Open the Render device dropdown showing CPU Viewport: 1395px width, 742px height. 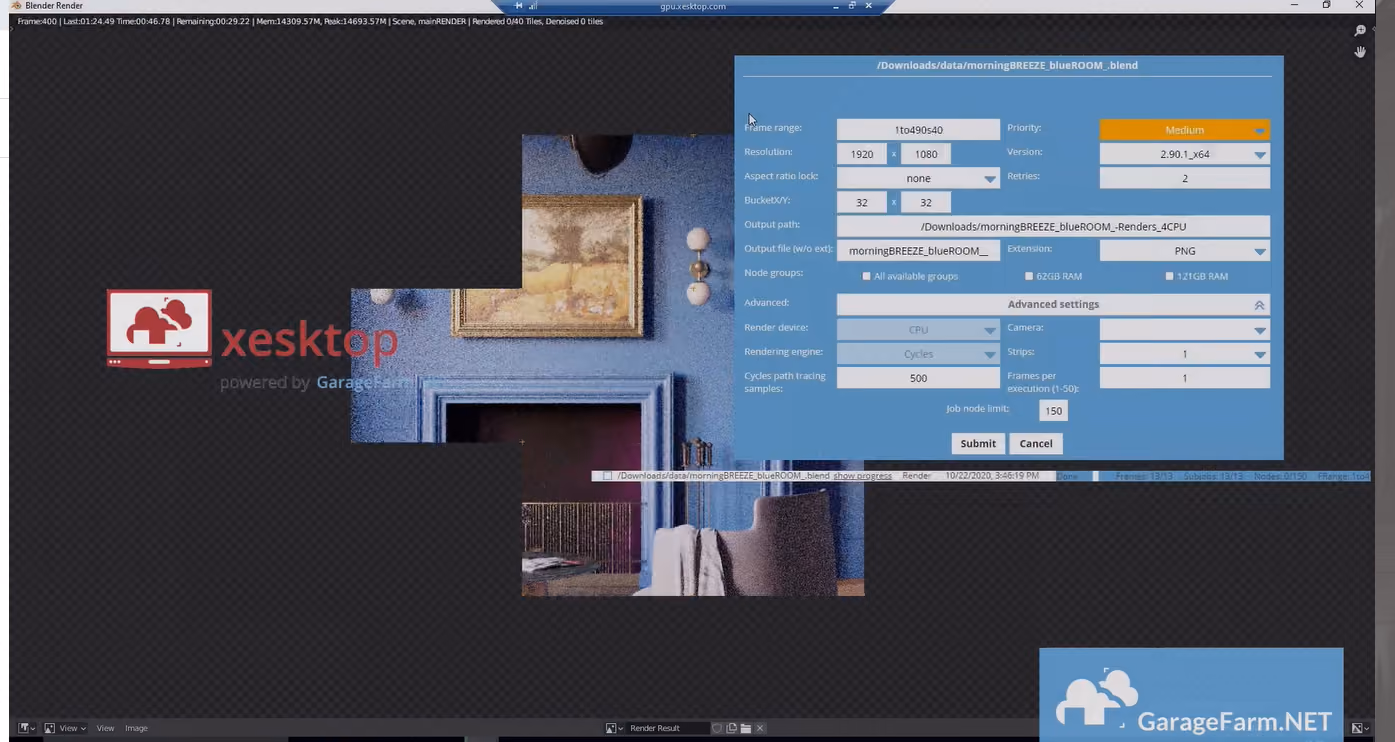pyautogui.click(x=918, y=329)
